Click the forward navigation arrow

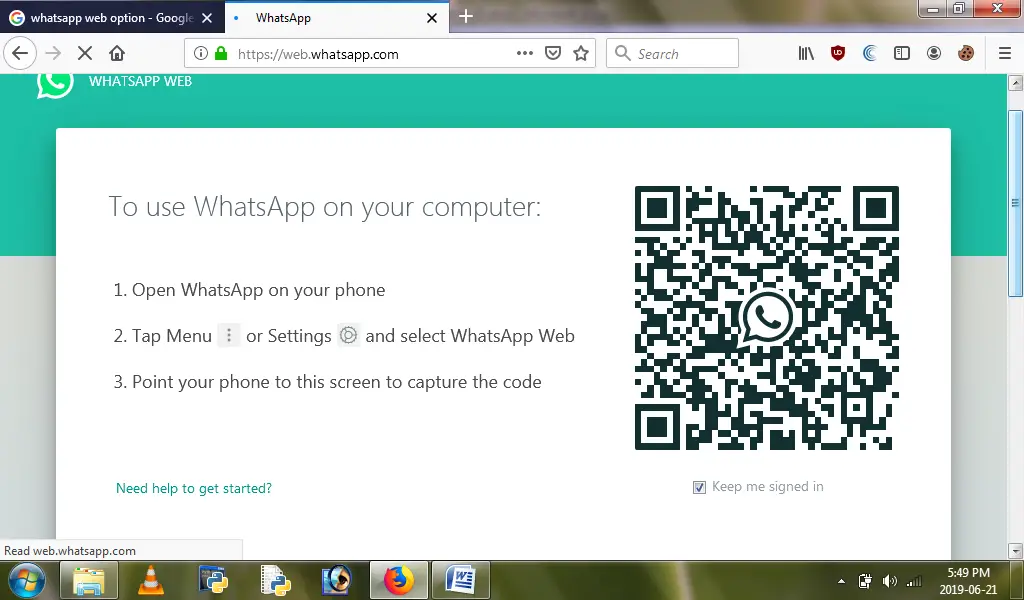click(x=54, y=54)
